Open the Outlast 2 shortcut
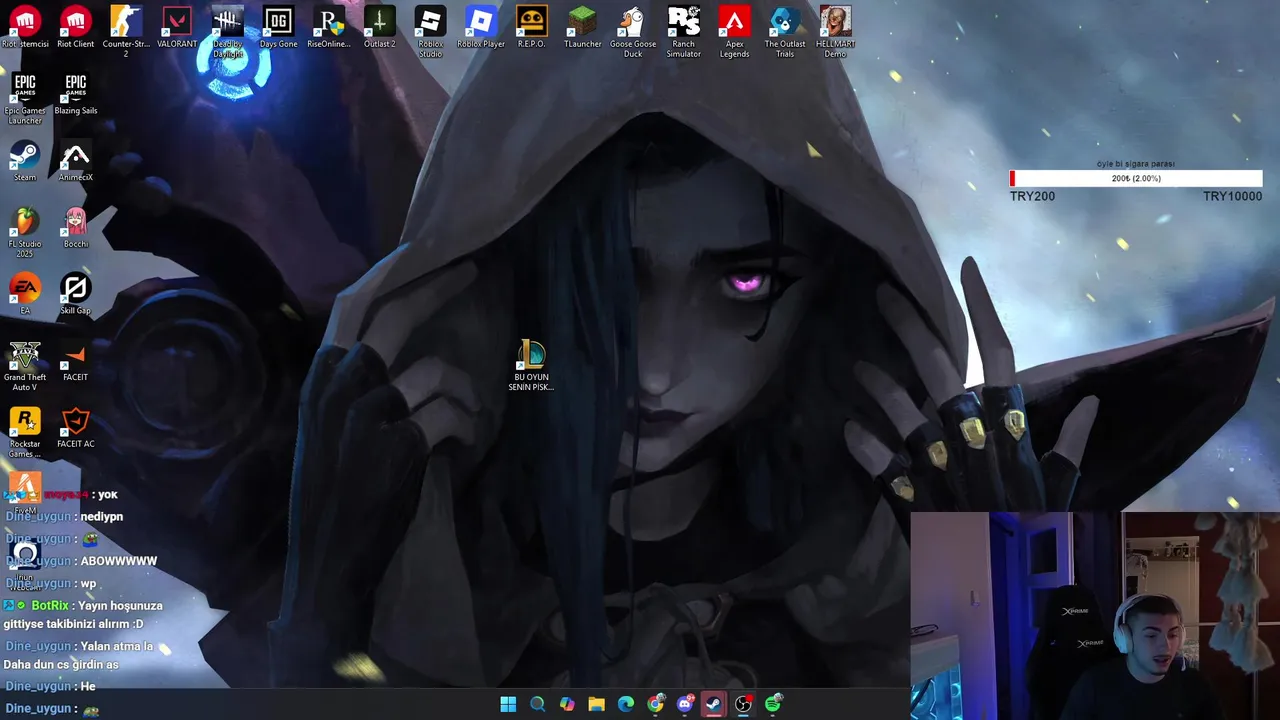Viewport: 1280px width, 720px height. tap(379, 27)
